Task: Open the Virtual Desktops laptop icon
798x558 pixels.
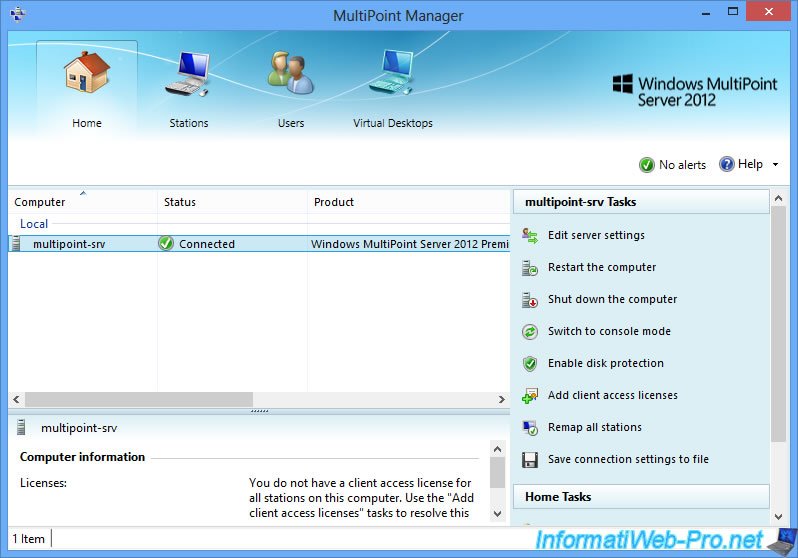Action: coord(391,72)
